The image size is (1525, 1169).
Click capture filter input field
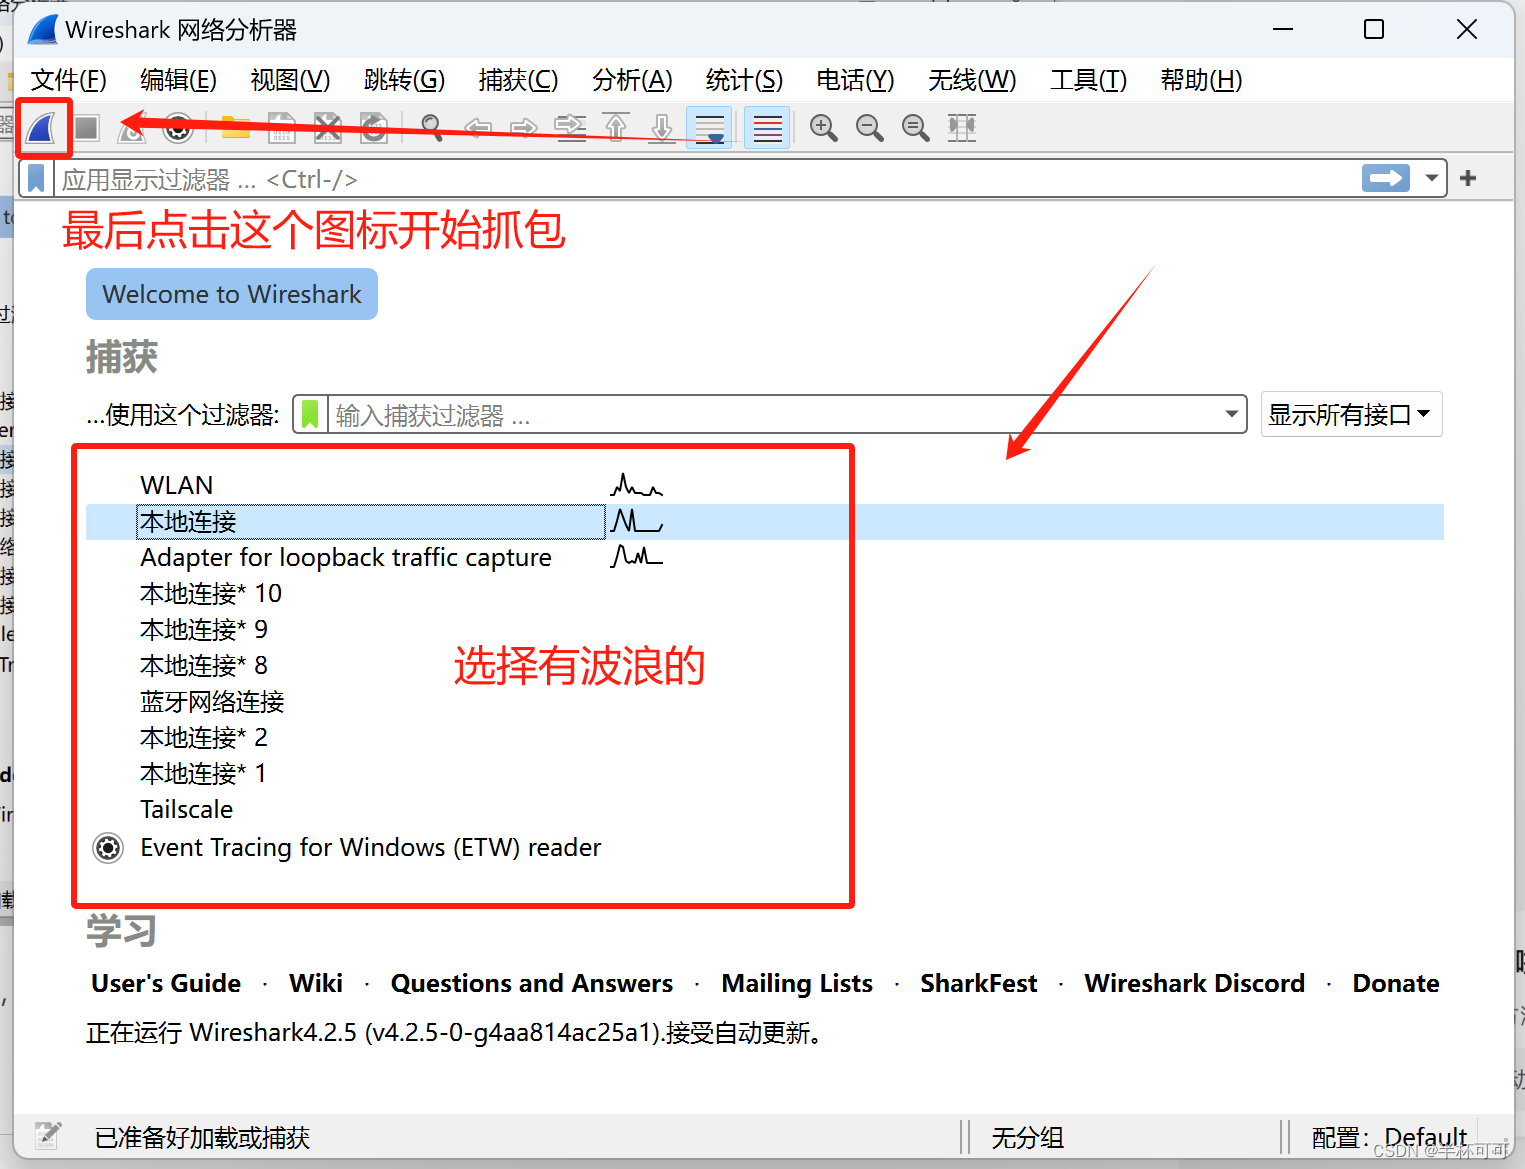[x=774, y=414]
